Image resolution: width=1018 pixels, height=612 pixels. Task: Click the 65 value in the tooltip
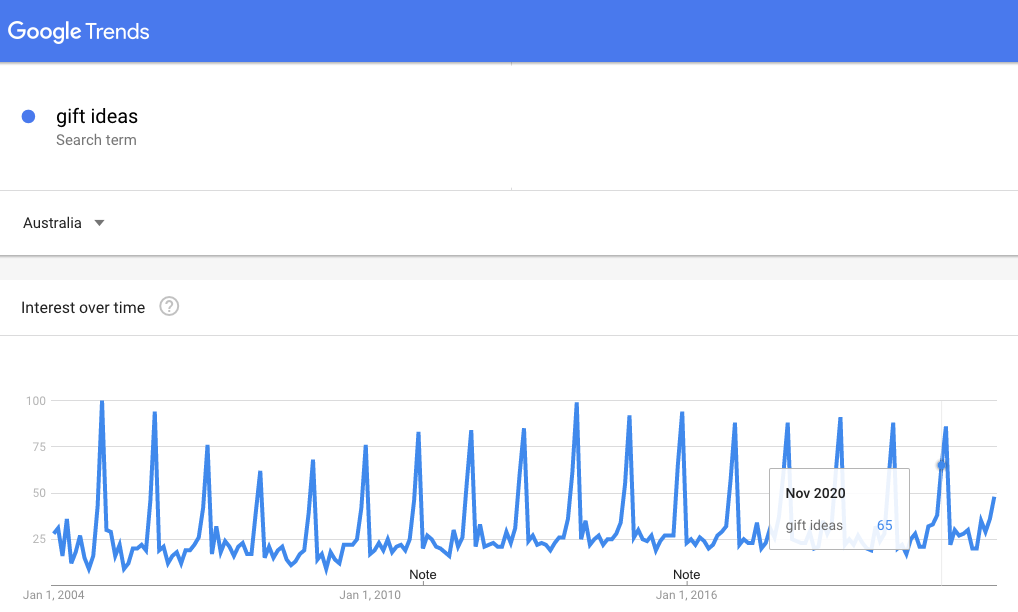[884, 526]
